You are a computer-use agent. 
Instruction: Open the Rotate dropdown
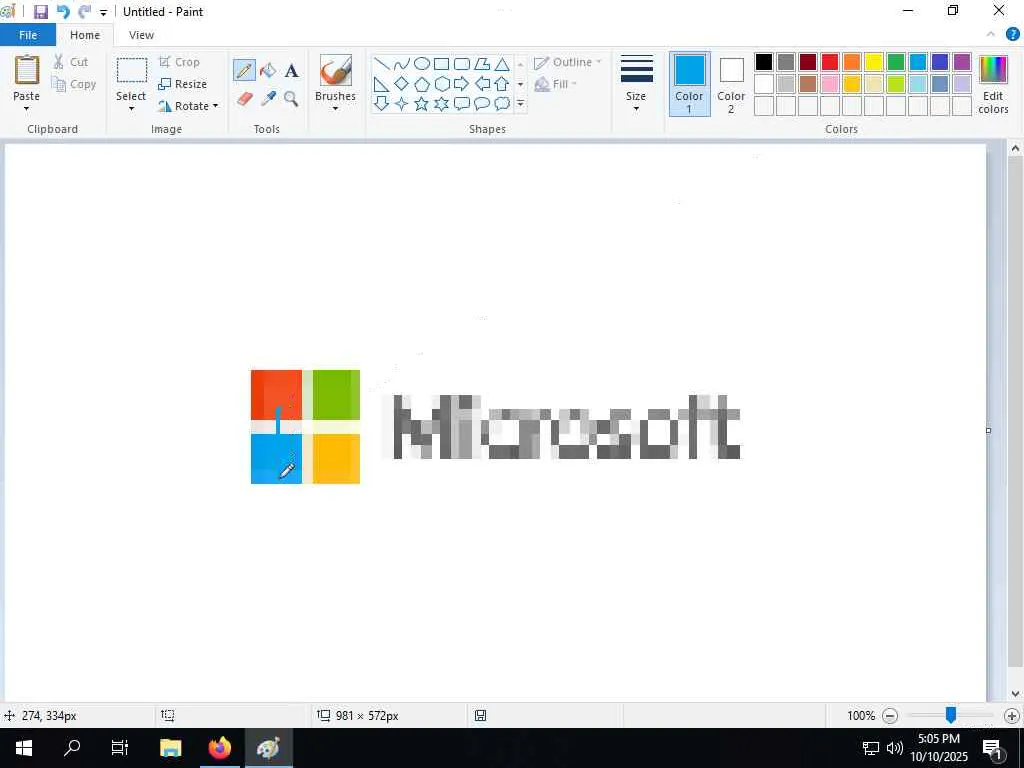(x=188, y=106)
